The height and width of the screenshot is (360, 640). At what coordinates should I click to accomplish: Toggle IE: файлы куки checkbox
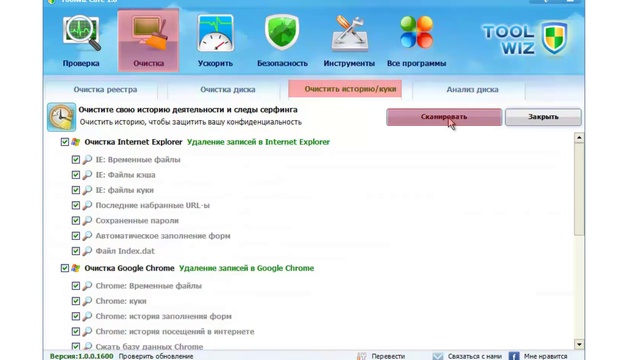pos(76,190)
